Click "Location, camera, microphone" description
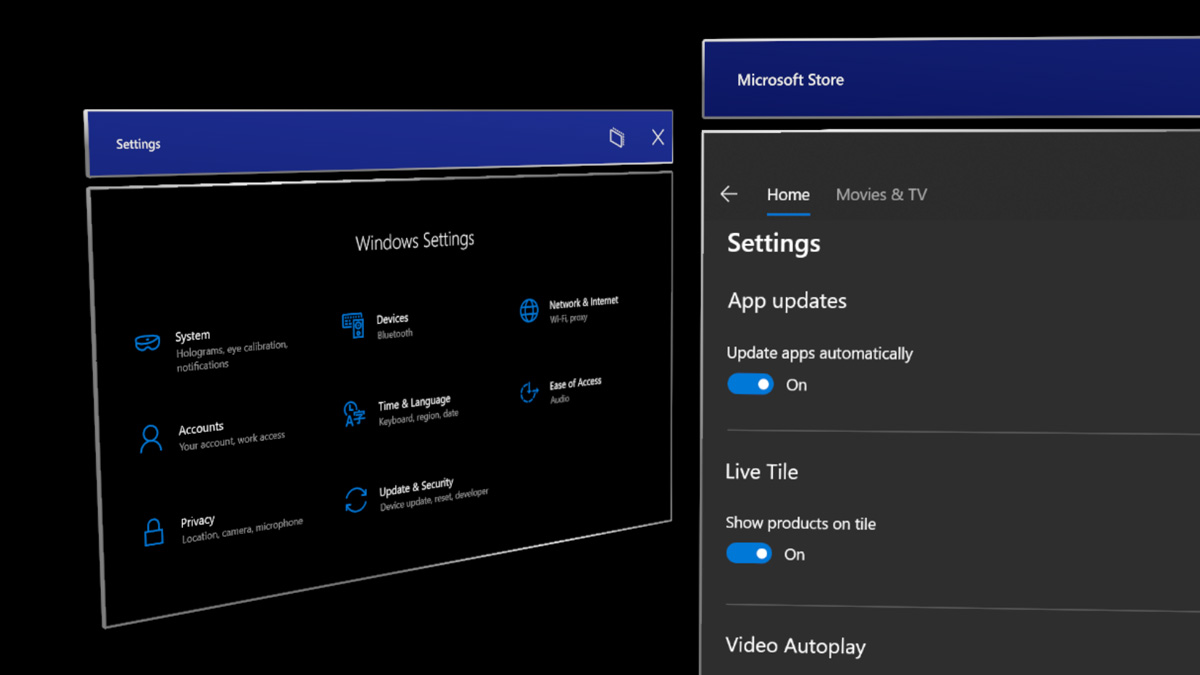This screenshot has height=675, width=1200. [242, 531]
